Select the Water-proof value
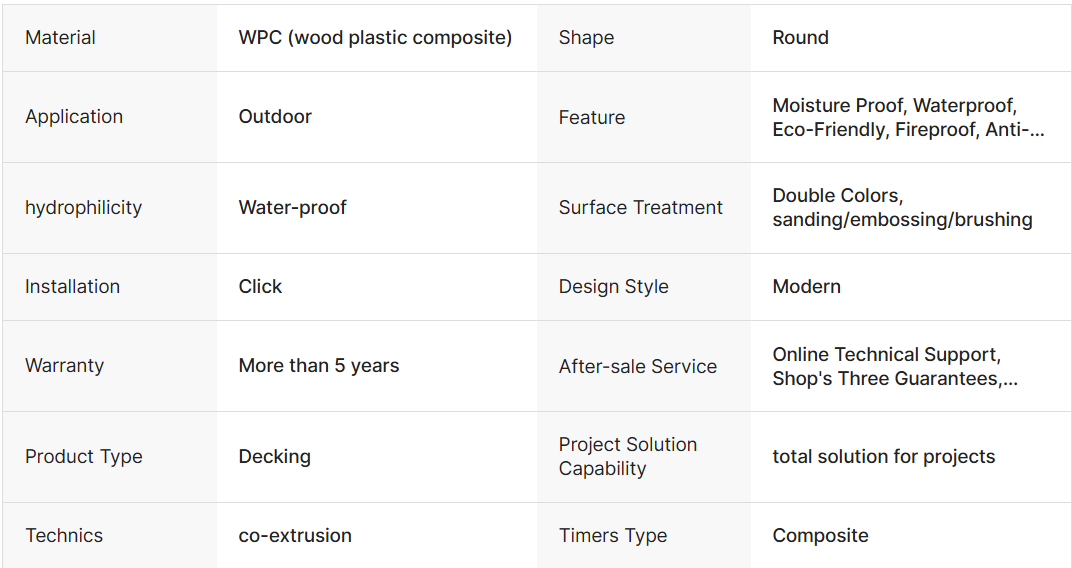 click(x=293, y=208)
